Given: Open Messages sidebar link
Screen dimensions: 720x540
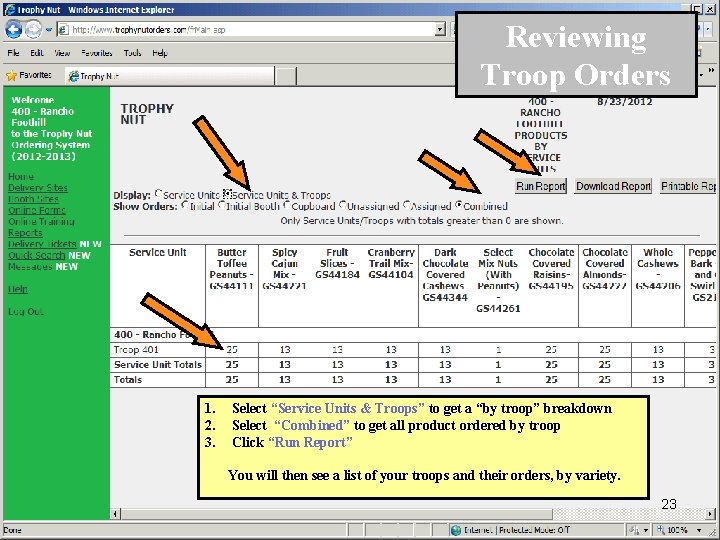Looking at the screenshot, I should 30,267.
